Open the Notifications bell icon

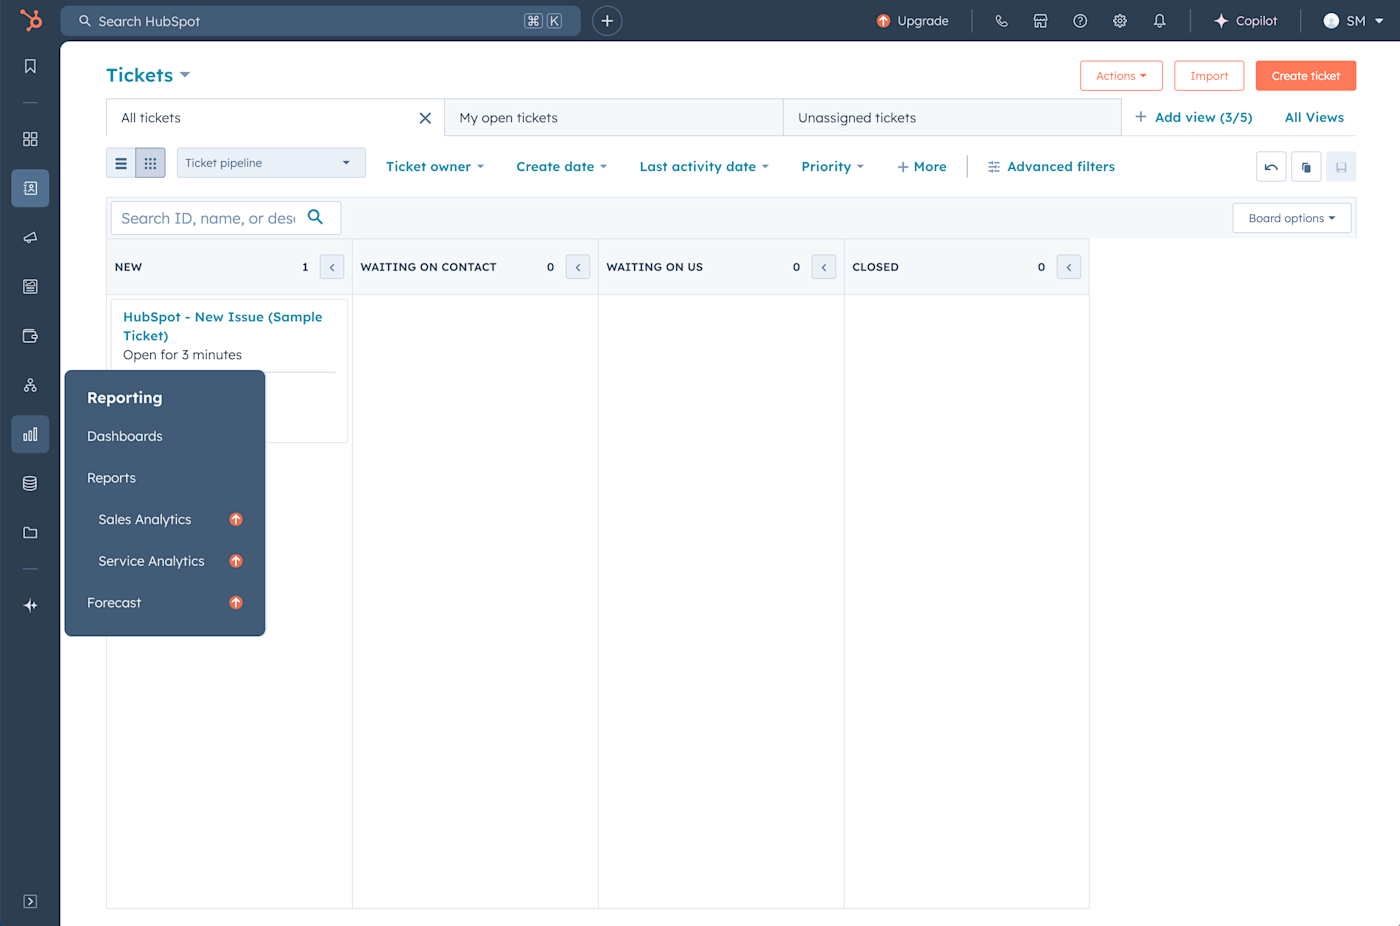[1159, 21]
